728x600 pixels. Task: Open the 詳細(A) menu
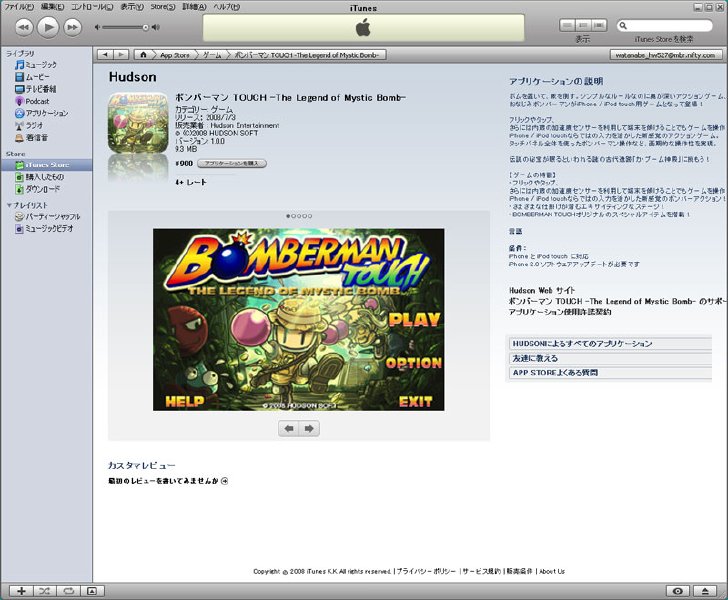(194, 7)
